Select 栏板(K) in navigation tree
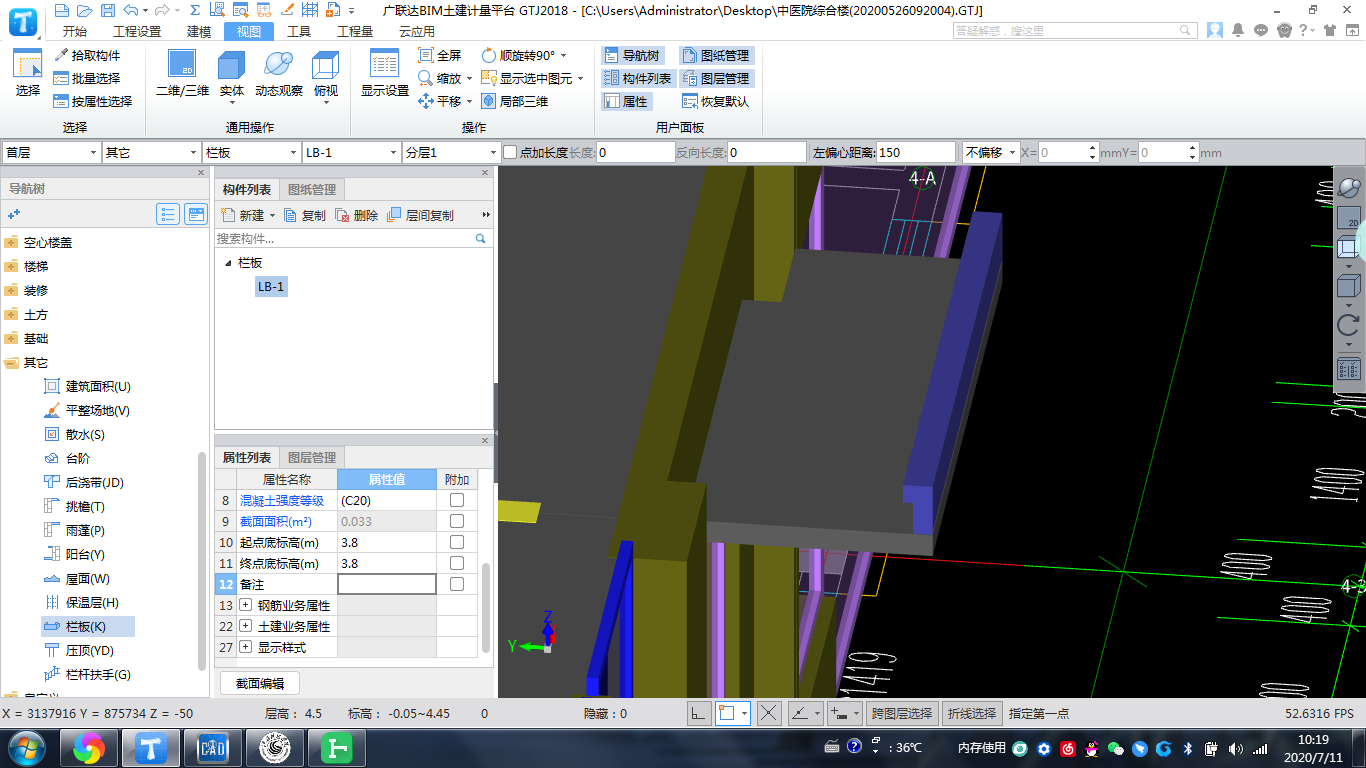Image resolution: width=1366 pixels, height=768 pixels. tap(87, 626)
